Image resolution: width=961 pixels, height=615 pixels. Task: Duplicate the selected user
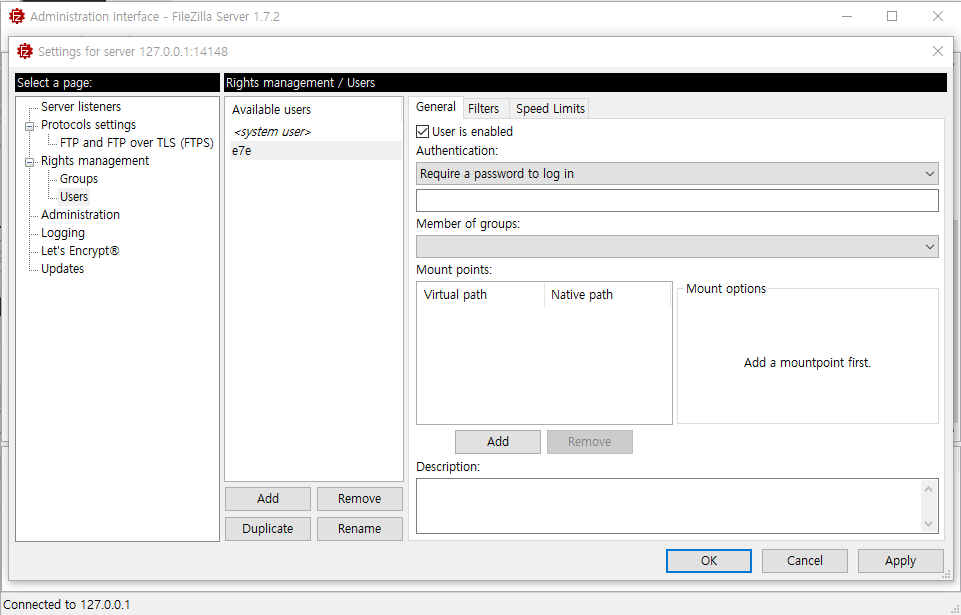[268, 529]
